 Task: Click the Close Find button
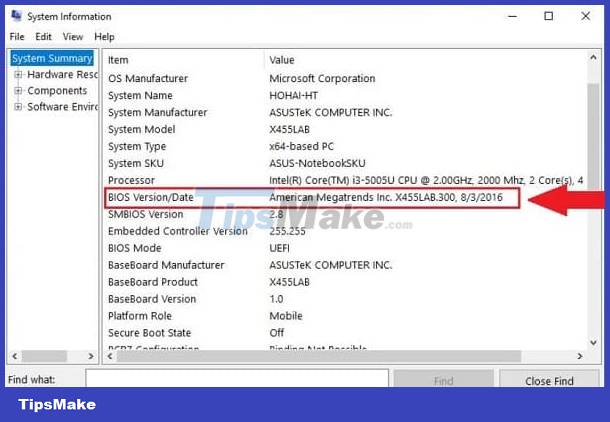pyautogui.click(x=549, y=380)
